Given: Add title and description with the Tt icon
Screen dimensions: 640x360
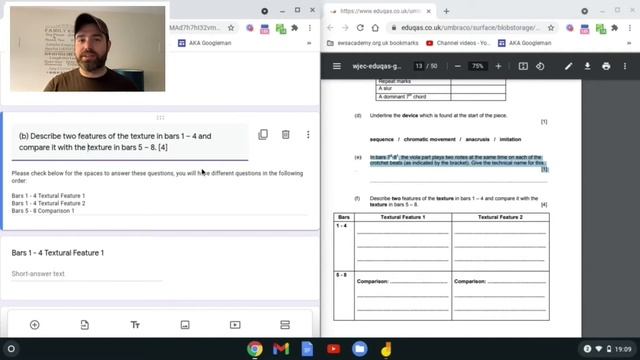Looking at the screenshot, I should pyautogui.click(x=135, y=325).
